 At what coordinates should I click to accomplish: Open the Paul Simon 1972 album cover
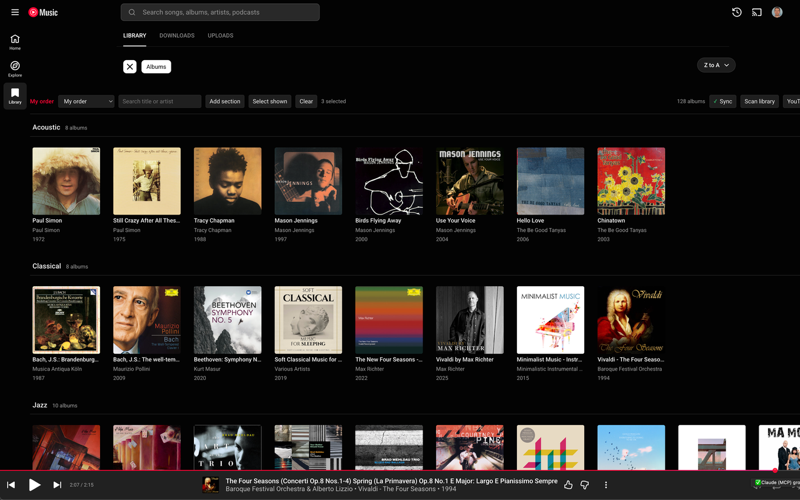click(x=66, y=181)
